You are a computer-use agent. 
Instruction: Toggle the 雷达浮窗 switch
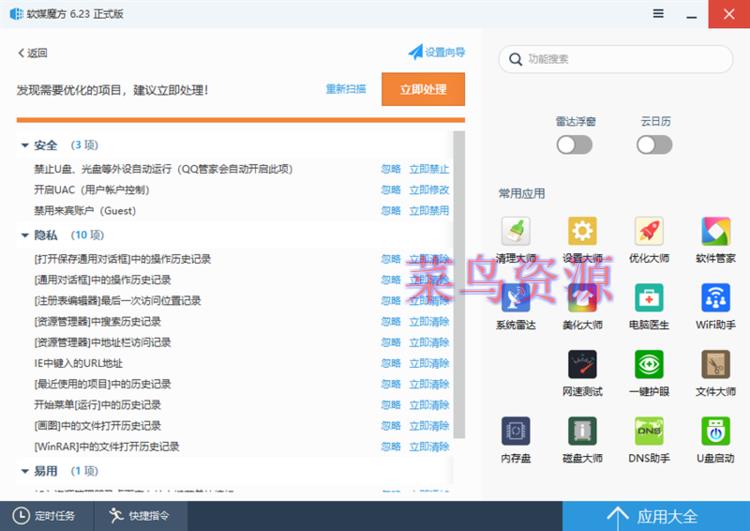point(574,145)
